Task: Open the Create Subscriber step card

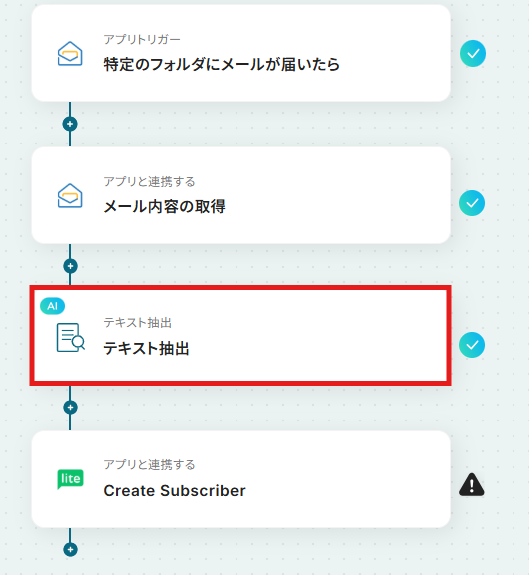Action: click(241, 479)
